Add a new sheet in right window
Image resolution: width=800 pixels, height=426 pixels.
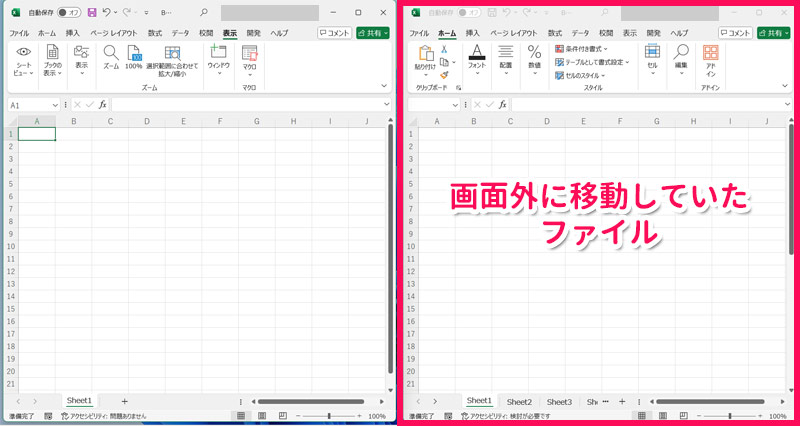pyautogui.click(x=622, y=402)
